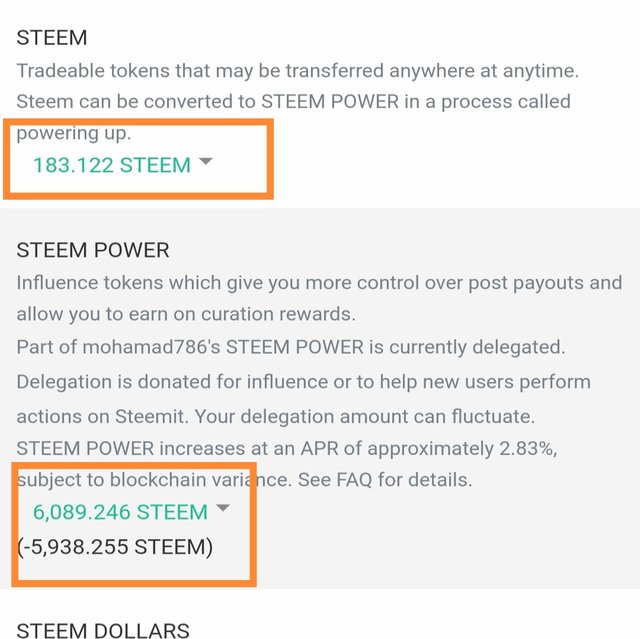This screenshot has height=639, width=640.
Task: Click the 'Steem can be converted' sentence
Action: [293, 102]
